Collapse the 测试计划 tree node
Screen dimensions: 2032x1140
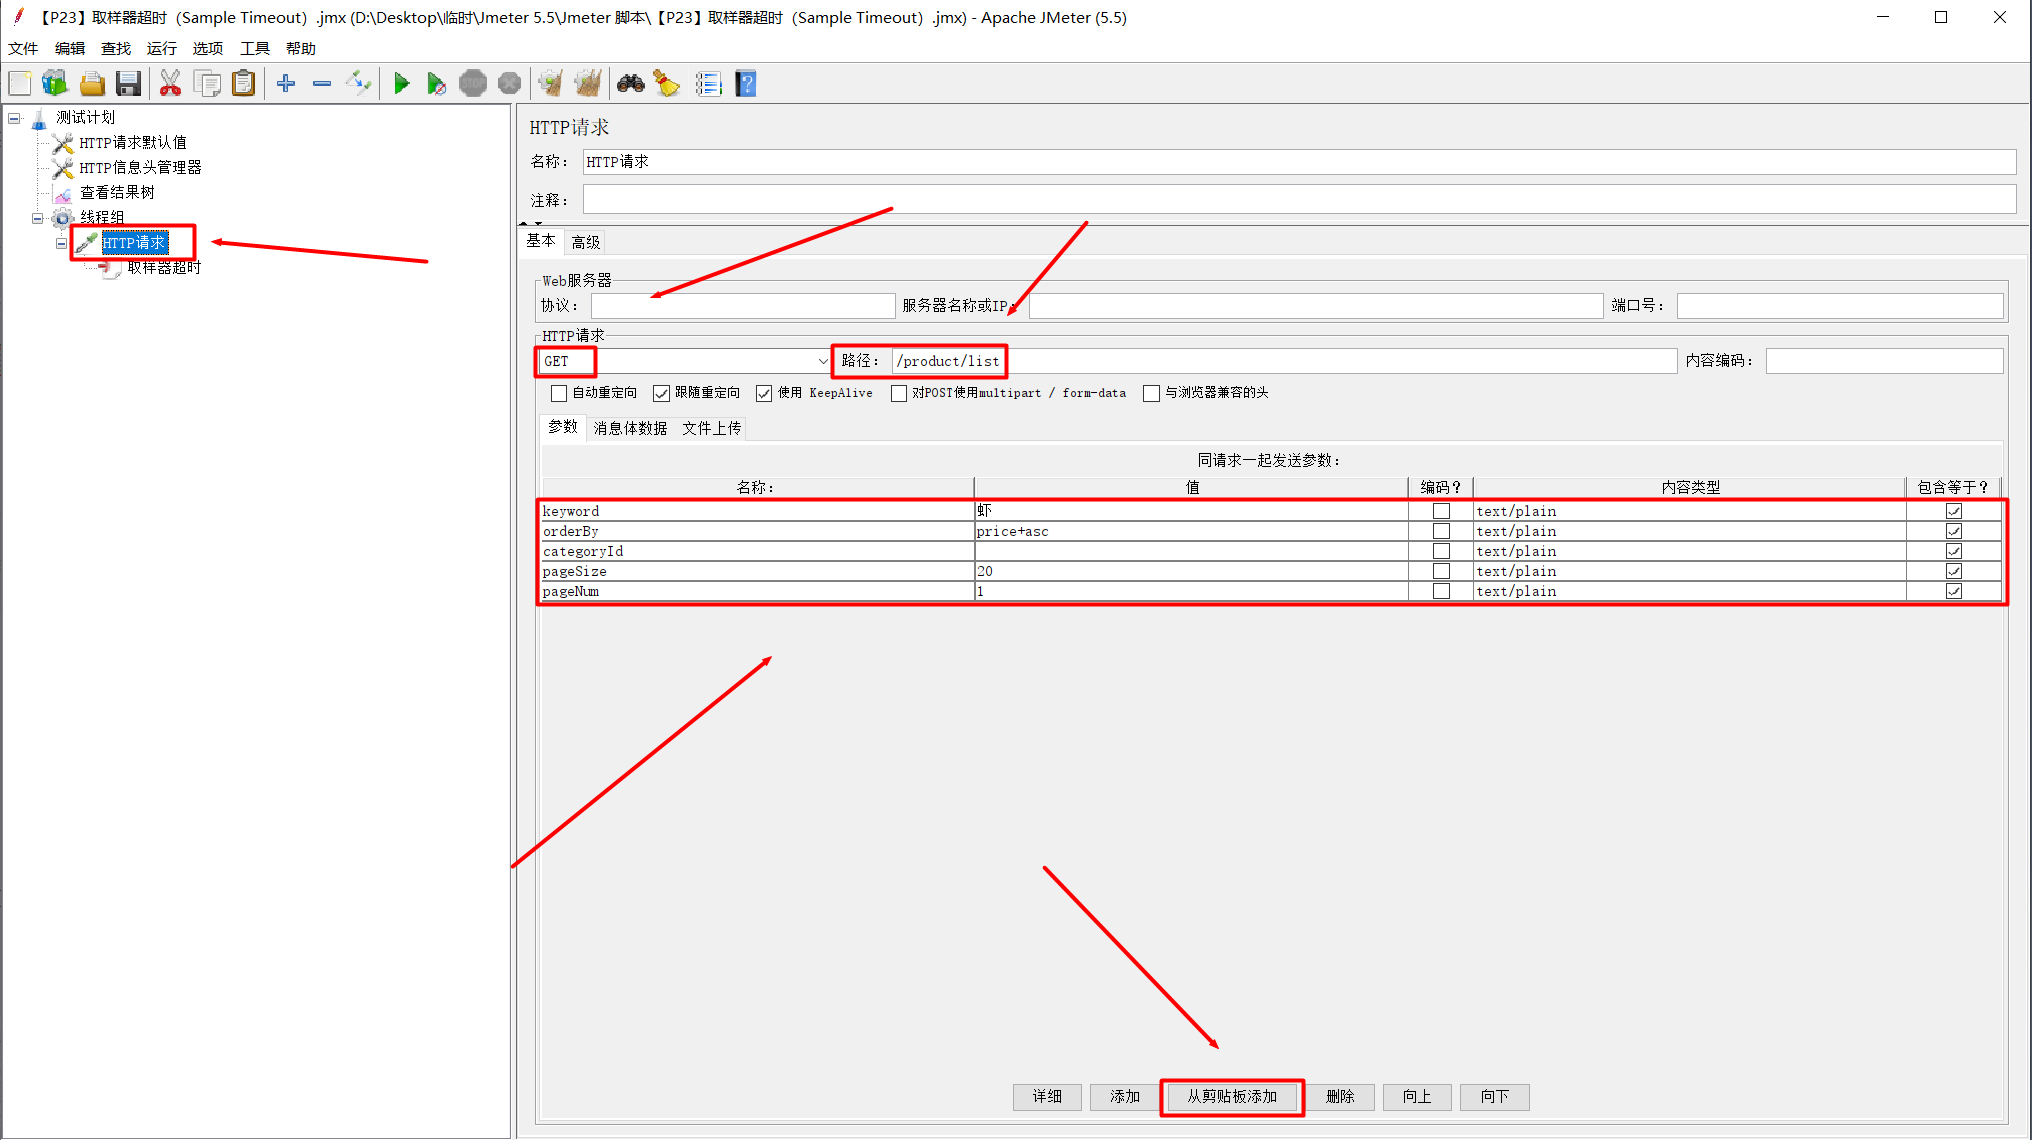click(x=15, y=118)
